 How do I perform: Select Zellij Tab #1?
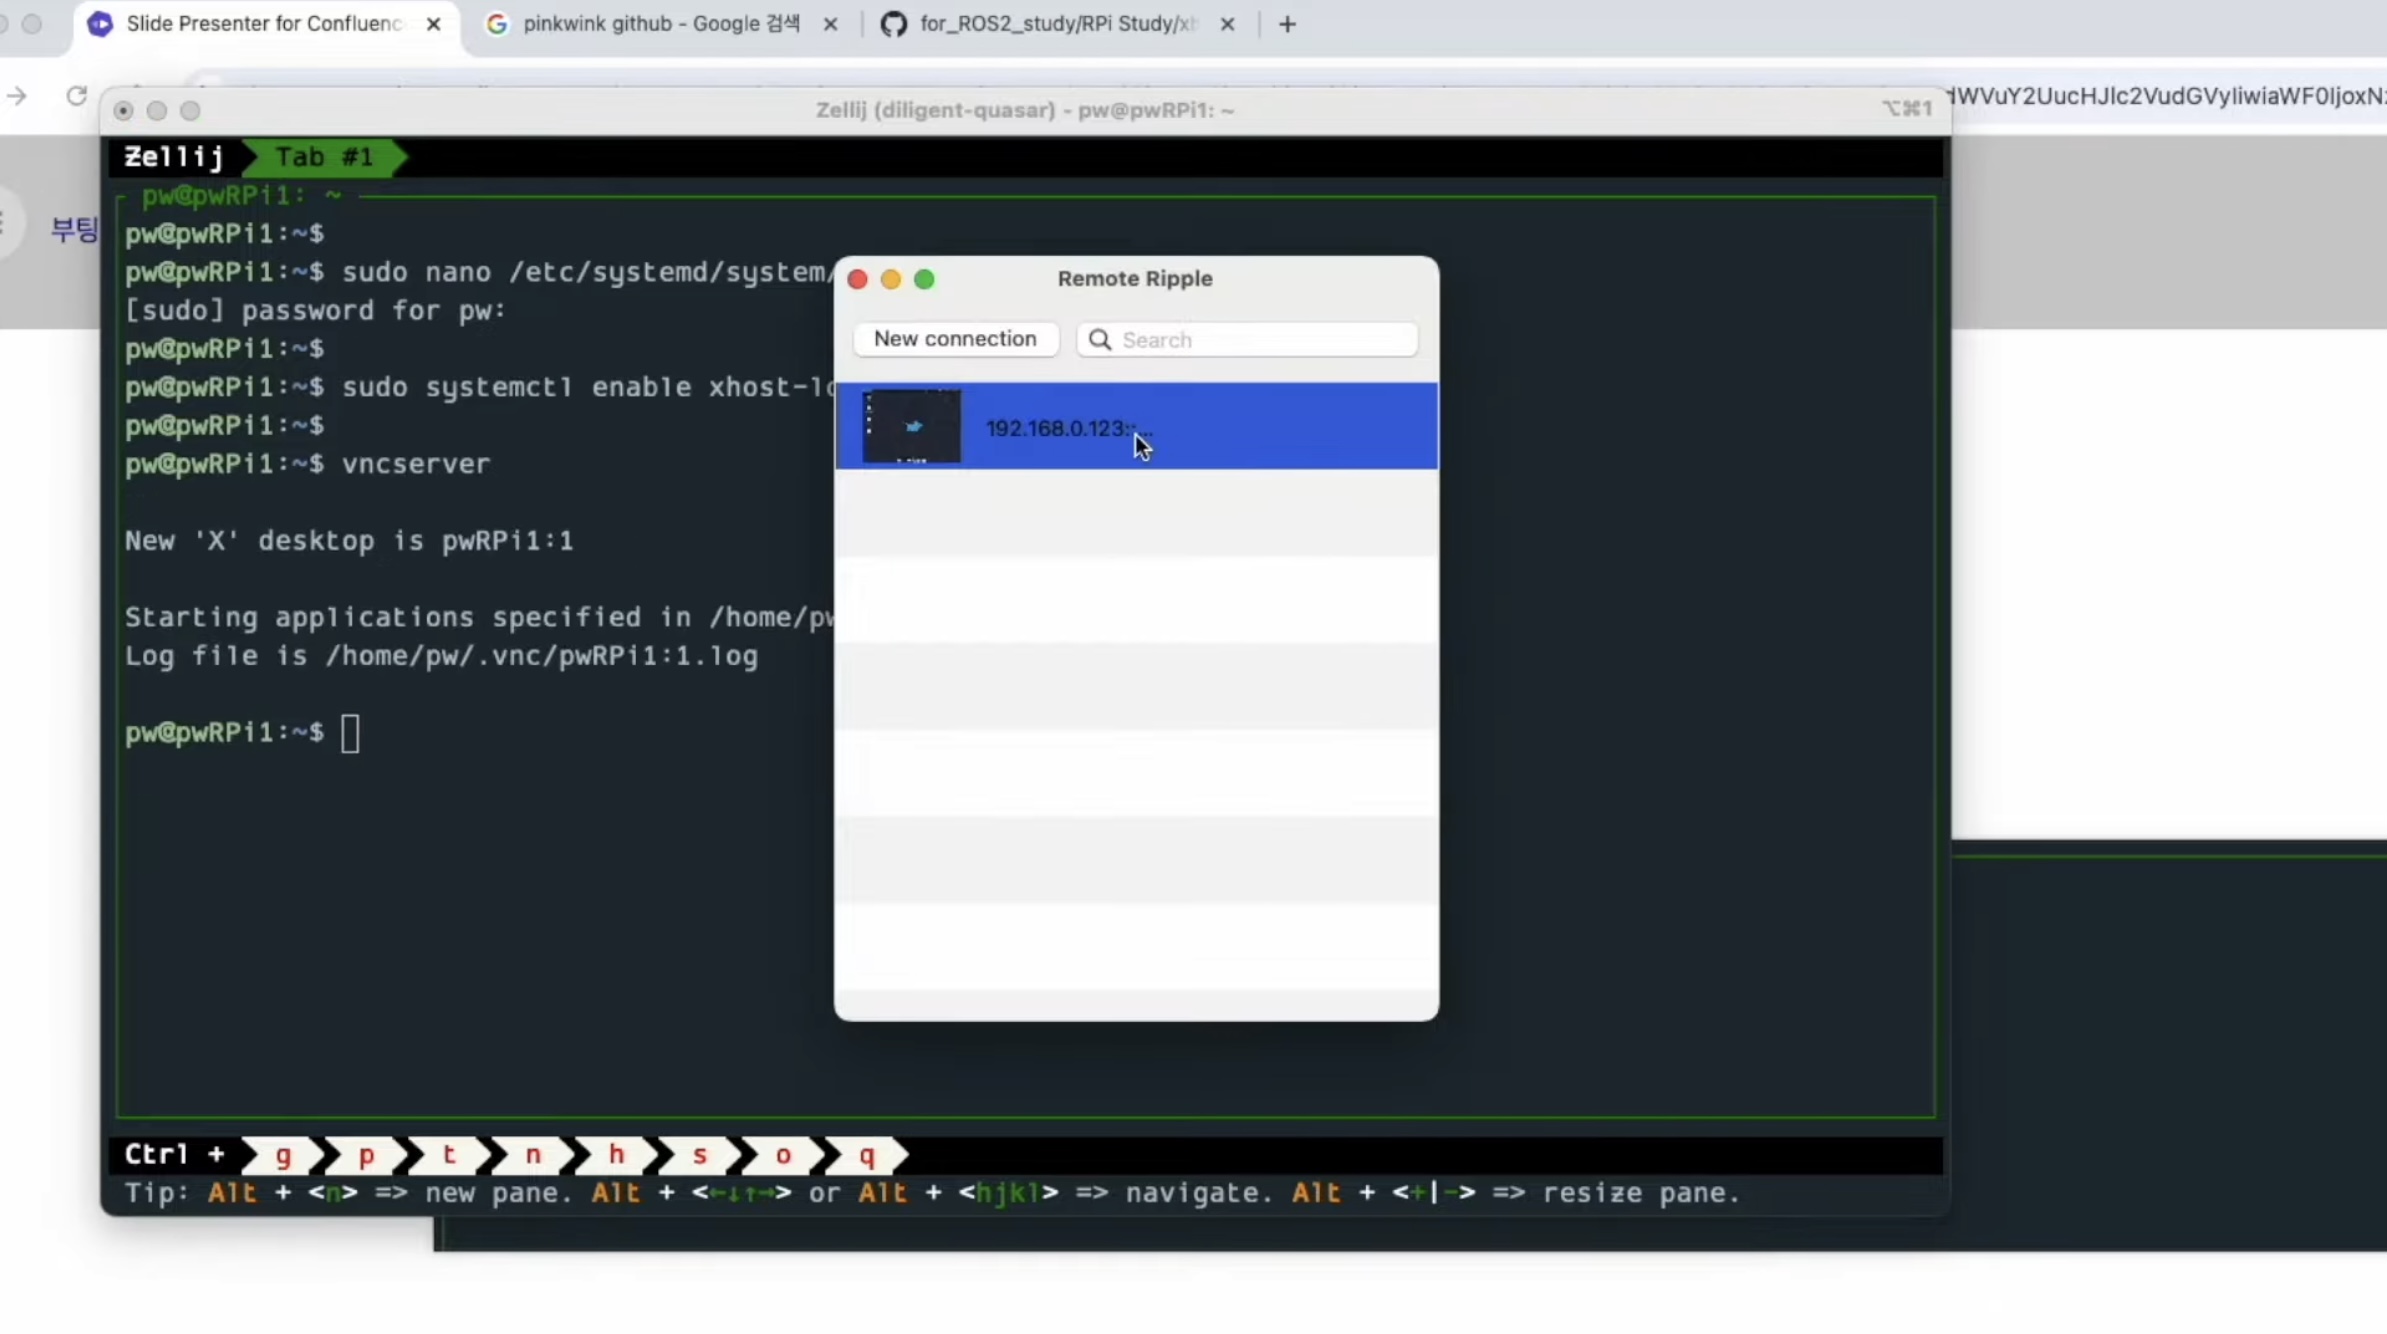(324, 157)
